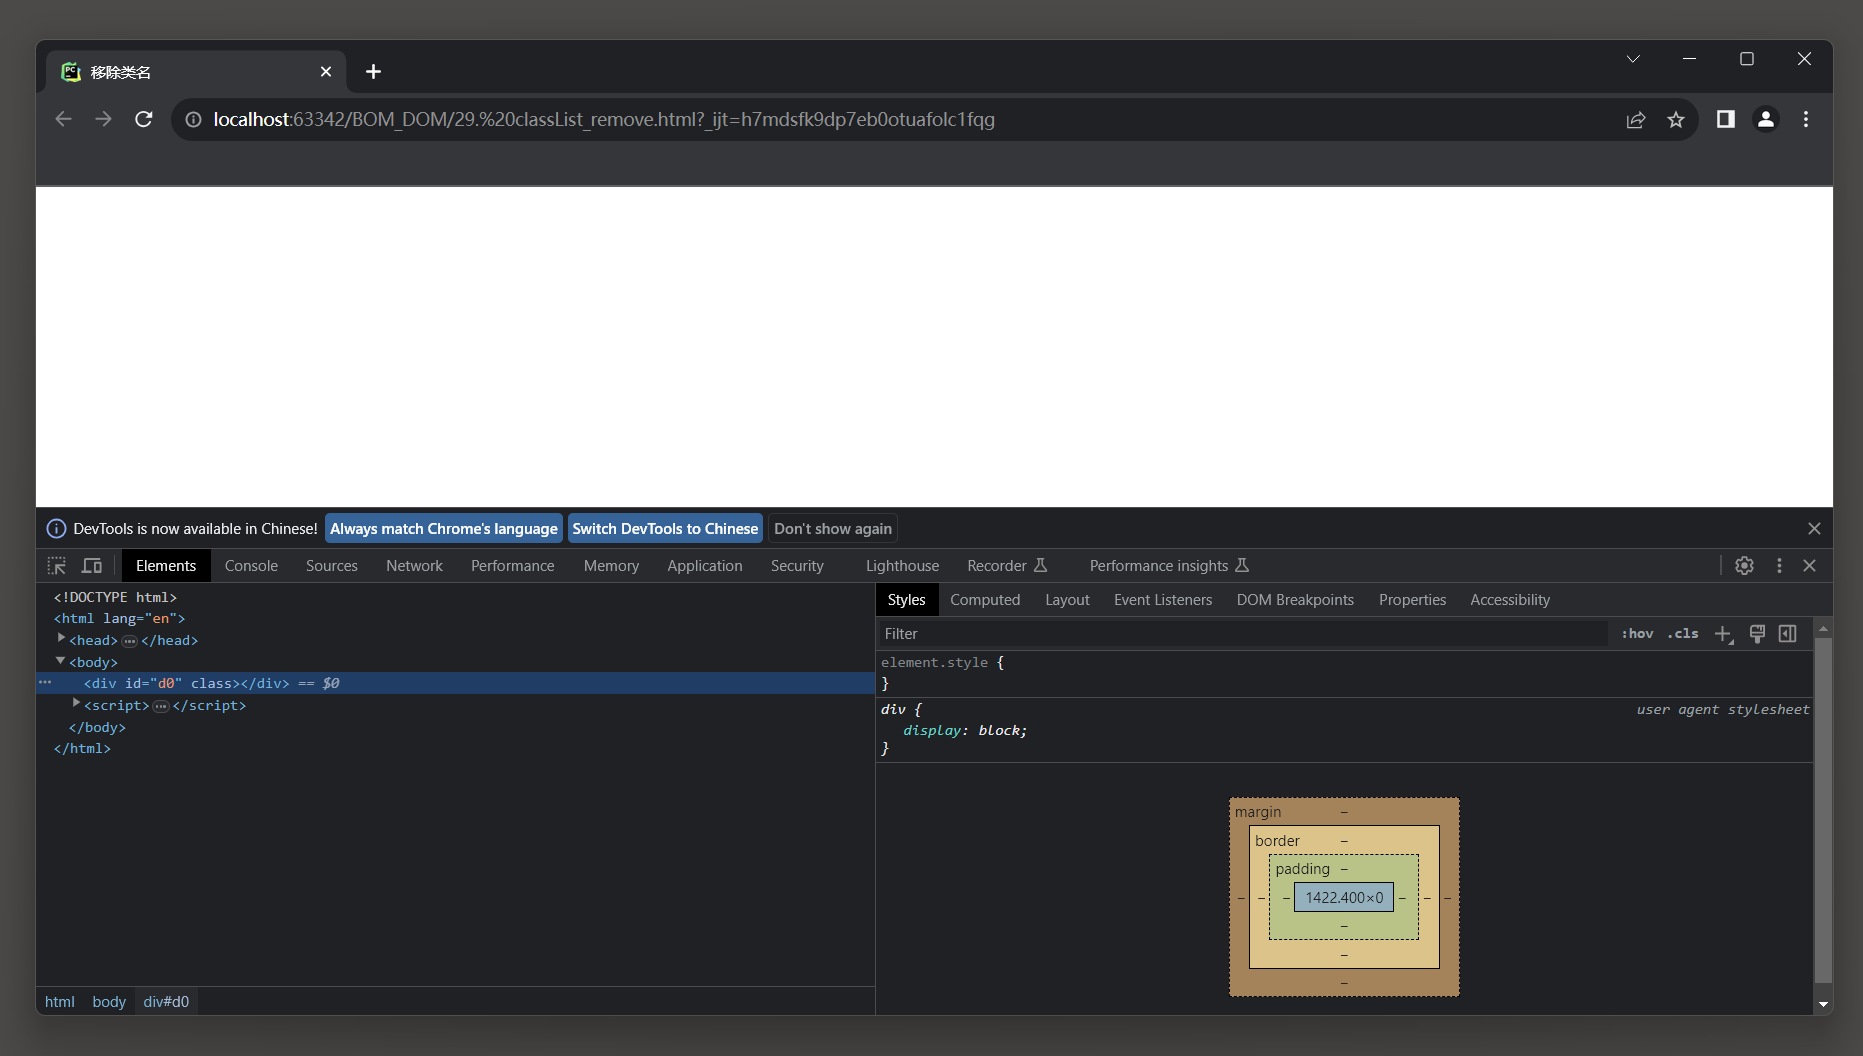The width and height of the screenshot is (1863, 1056).
Task: Open the actions dots beside selected div
Action: click(x=45, y=683)
